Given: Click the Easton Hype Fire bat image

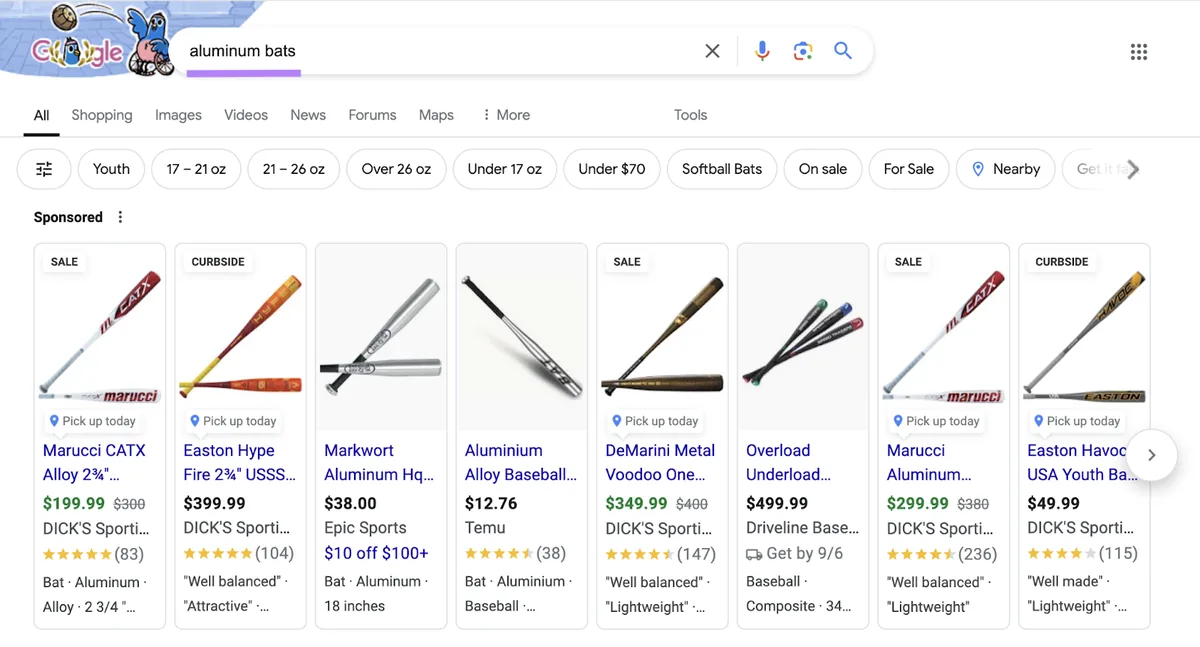Looking at the screenshot, I should (x=240, y=337).
